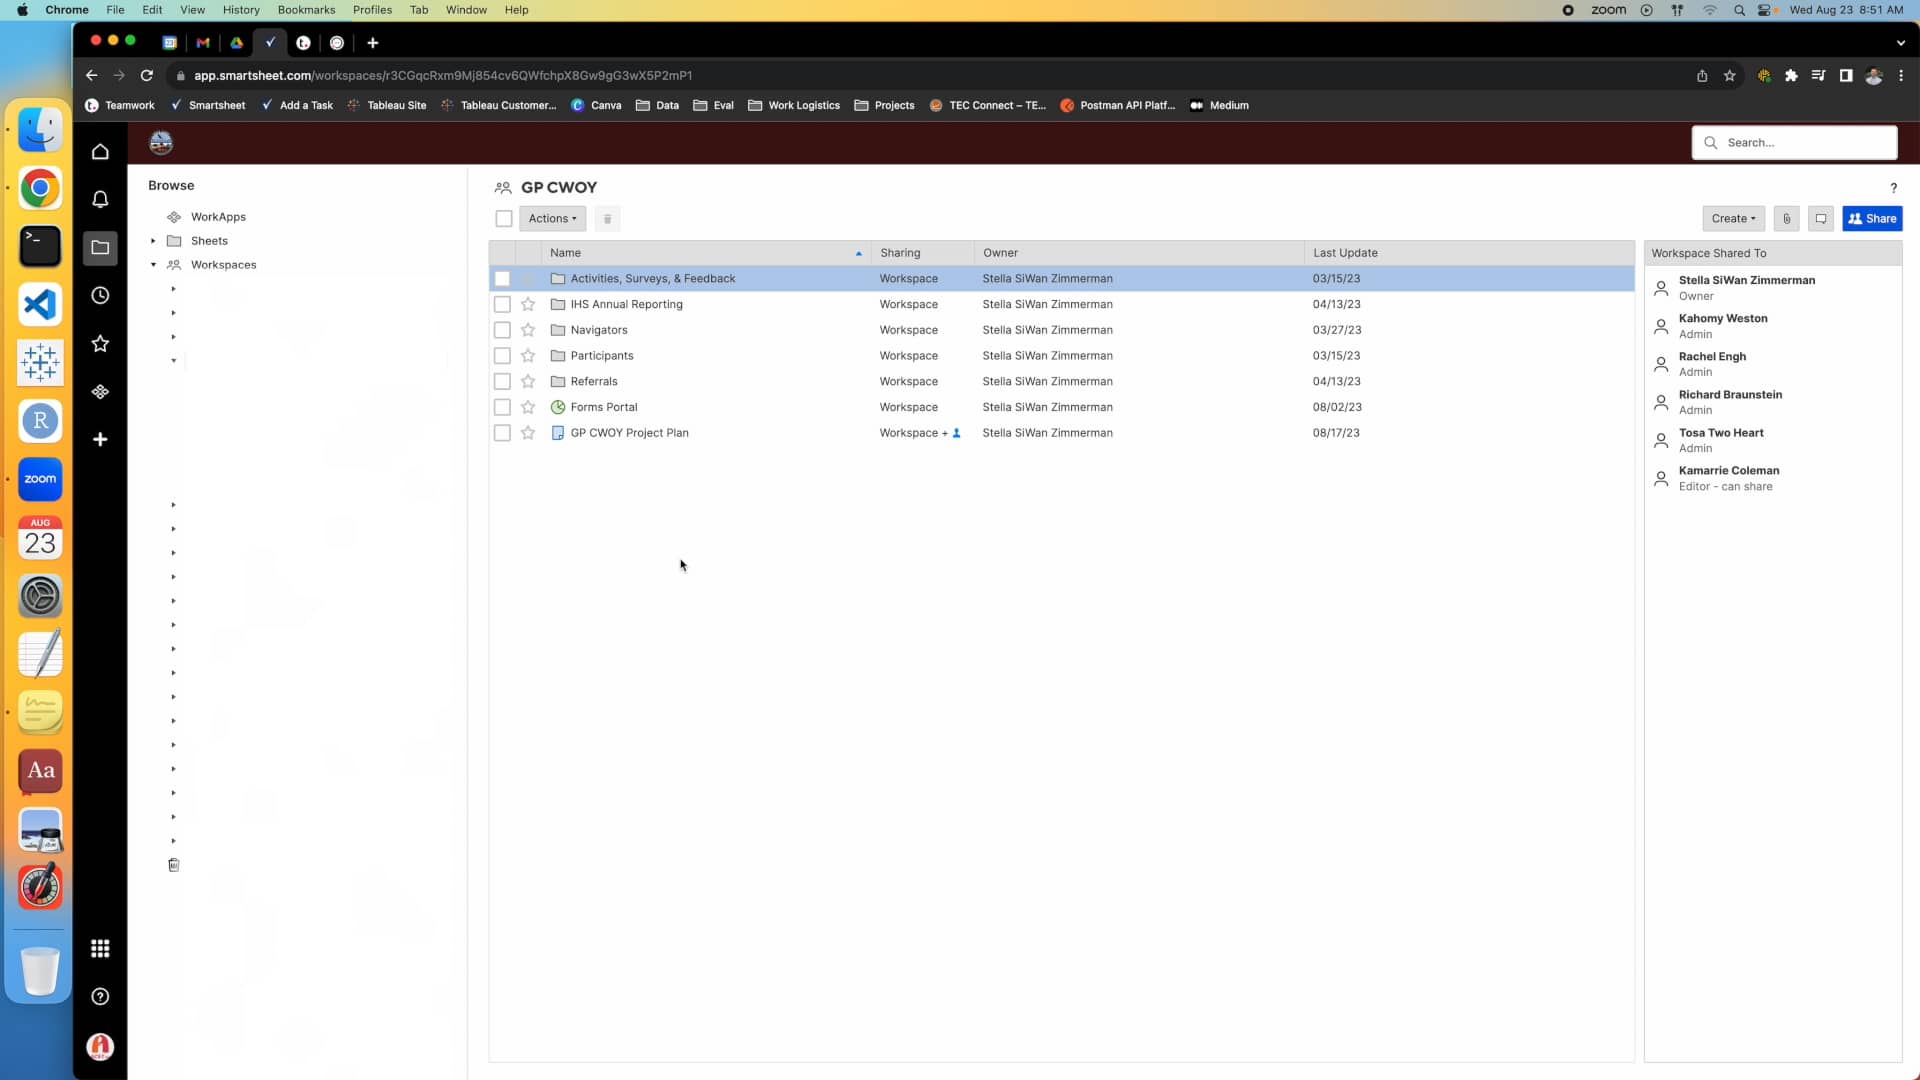
Task: Open the Tableau Site bookmark link
Action: tap(395, 105)
